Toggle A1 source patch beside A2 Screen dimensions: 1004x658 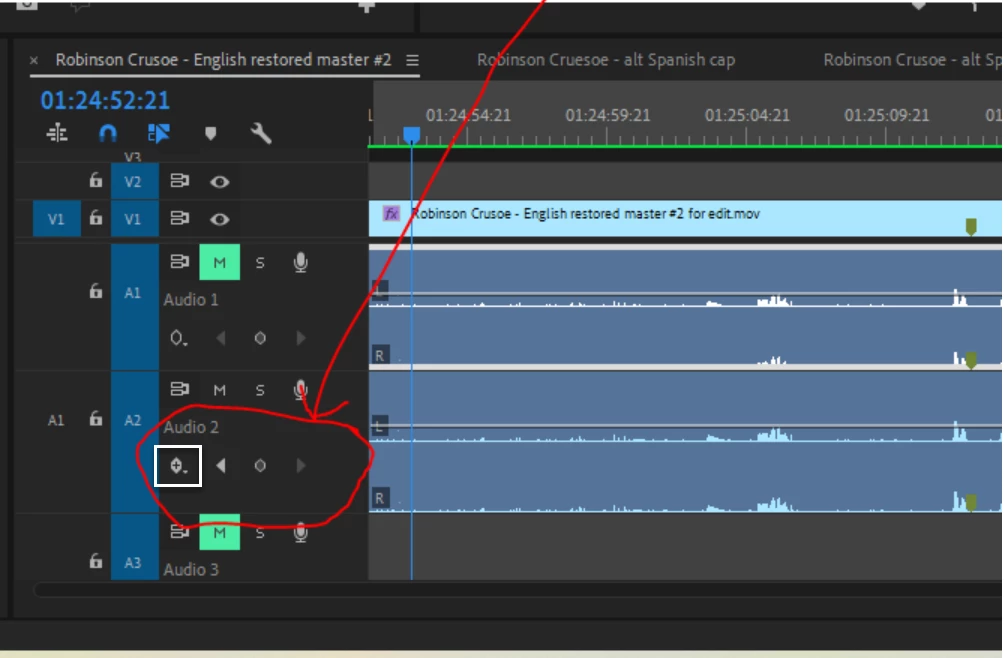[56, 420]
